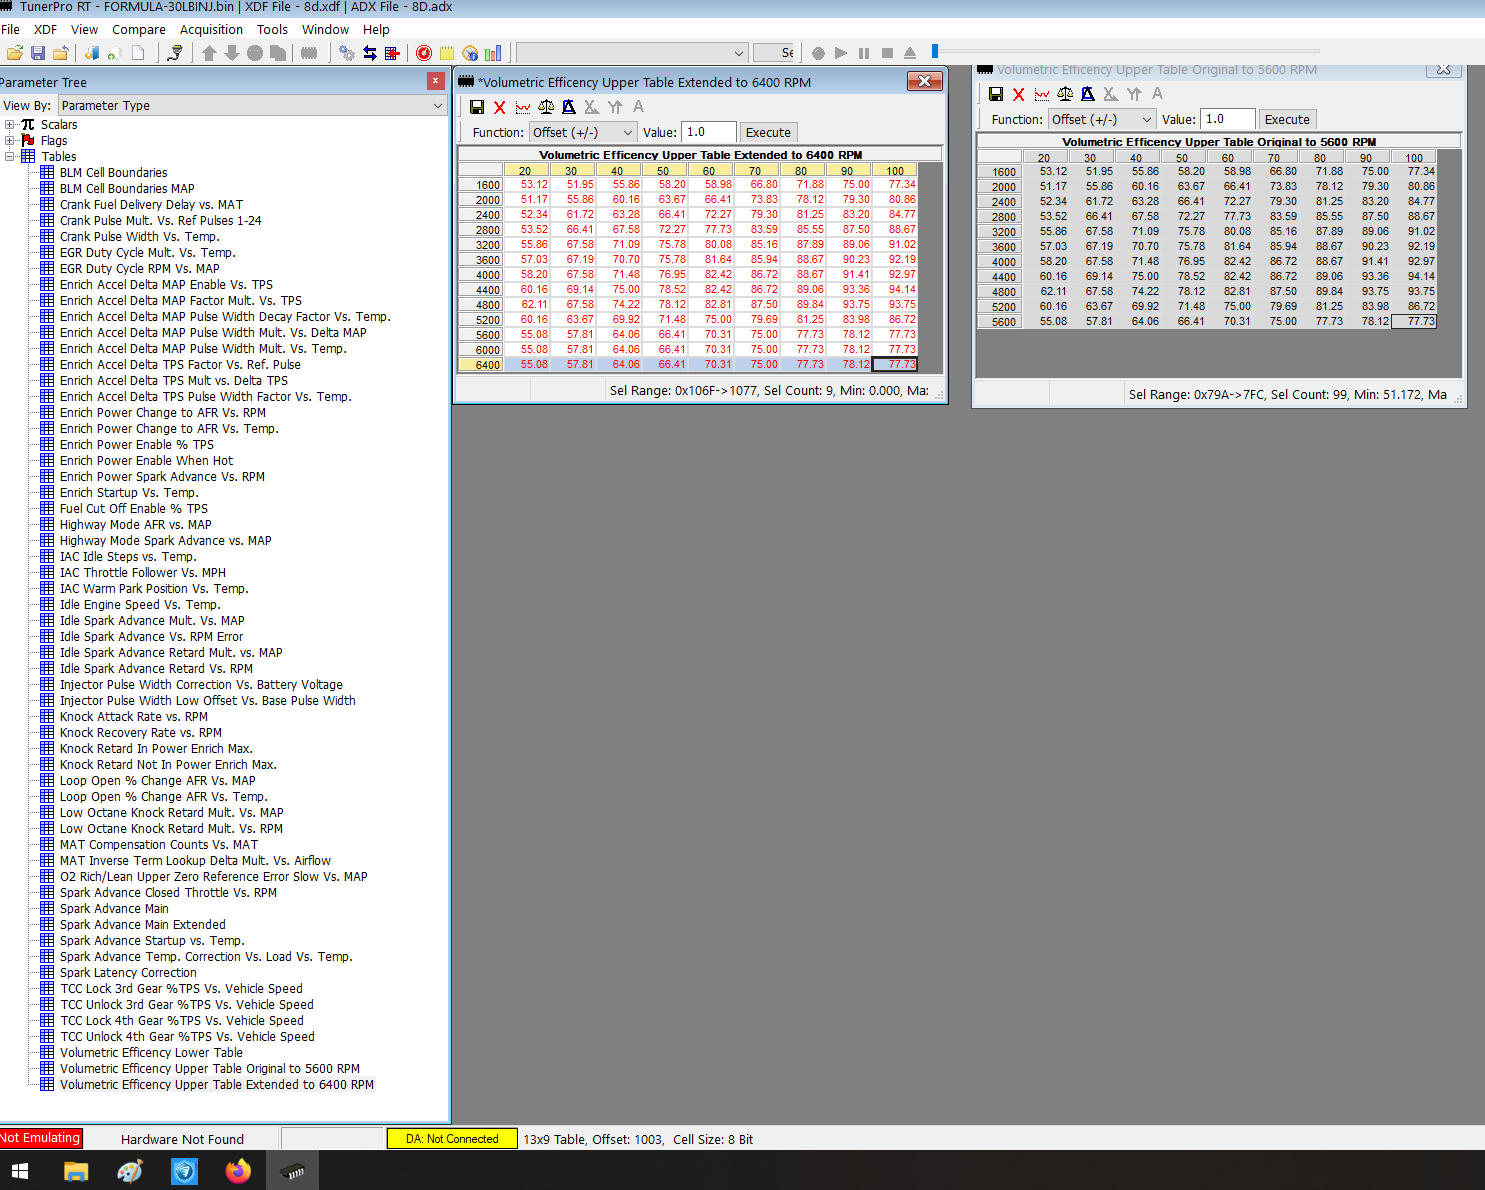
Task: Click the open bin file icon in toolbar
Action: 14,53
